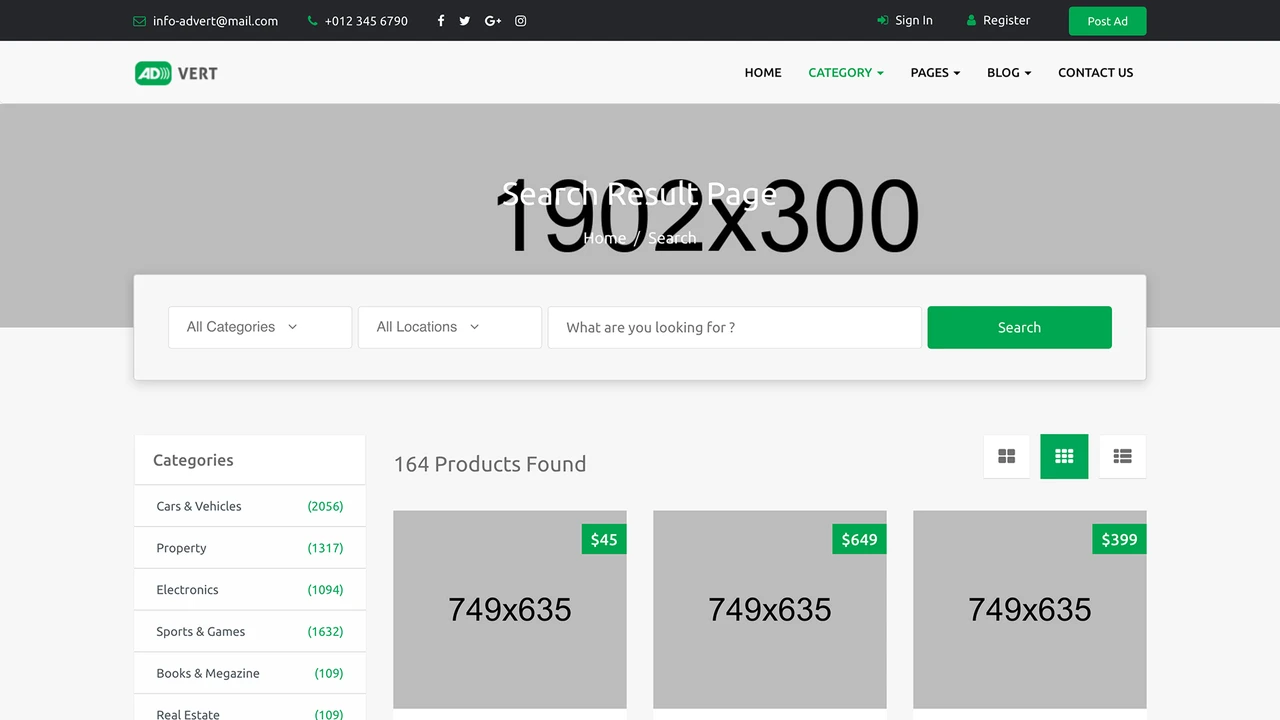Go to HOME in navigation
Image resolution: width=1280 pixels, height=720 pixels.
tap(763, 72)
